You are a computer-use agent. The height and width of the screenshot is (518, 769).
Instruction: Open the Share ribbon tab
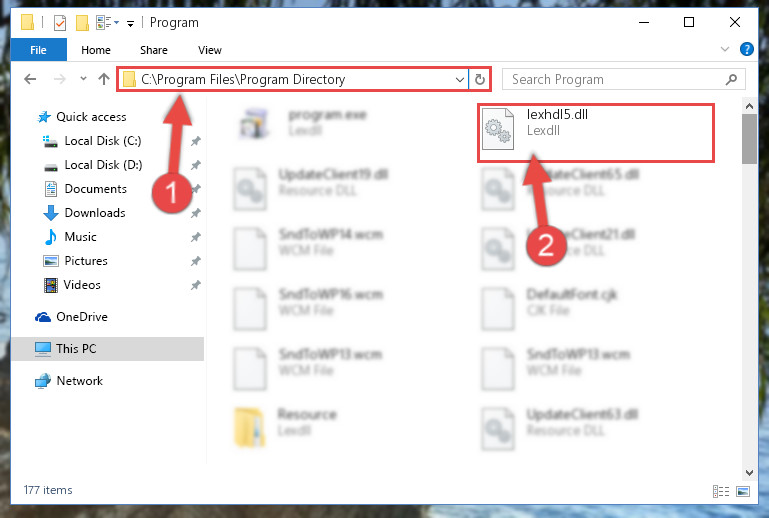click(154, 50)
